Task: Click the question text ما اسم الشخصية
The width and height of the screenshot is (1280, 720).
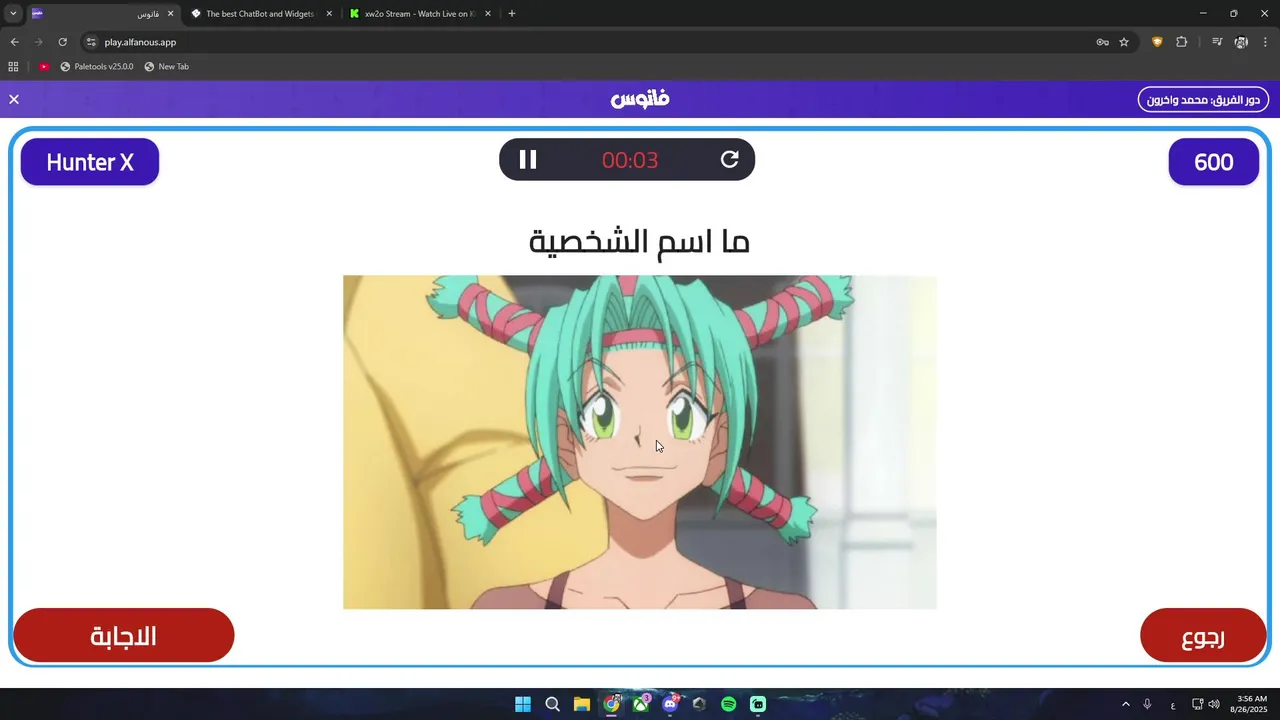Action: pos(639,241)
